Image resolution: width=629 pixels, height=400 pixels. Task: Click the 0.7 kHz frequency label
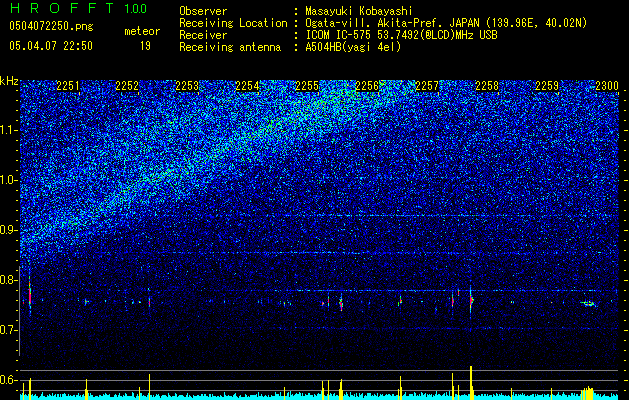(x=9, y=330)
